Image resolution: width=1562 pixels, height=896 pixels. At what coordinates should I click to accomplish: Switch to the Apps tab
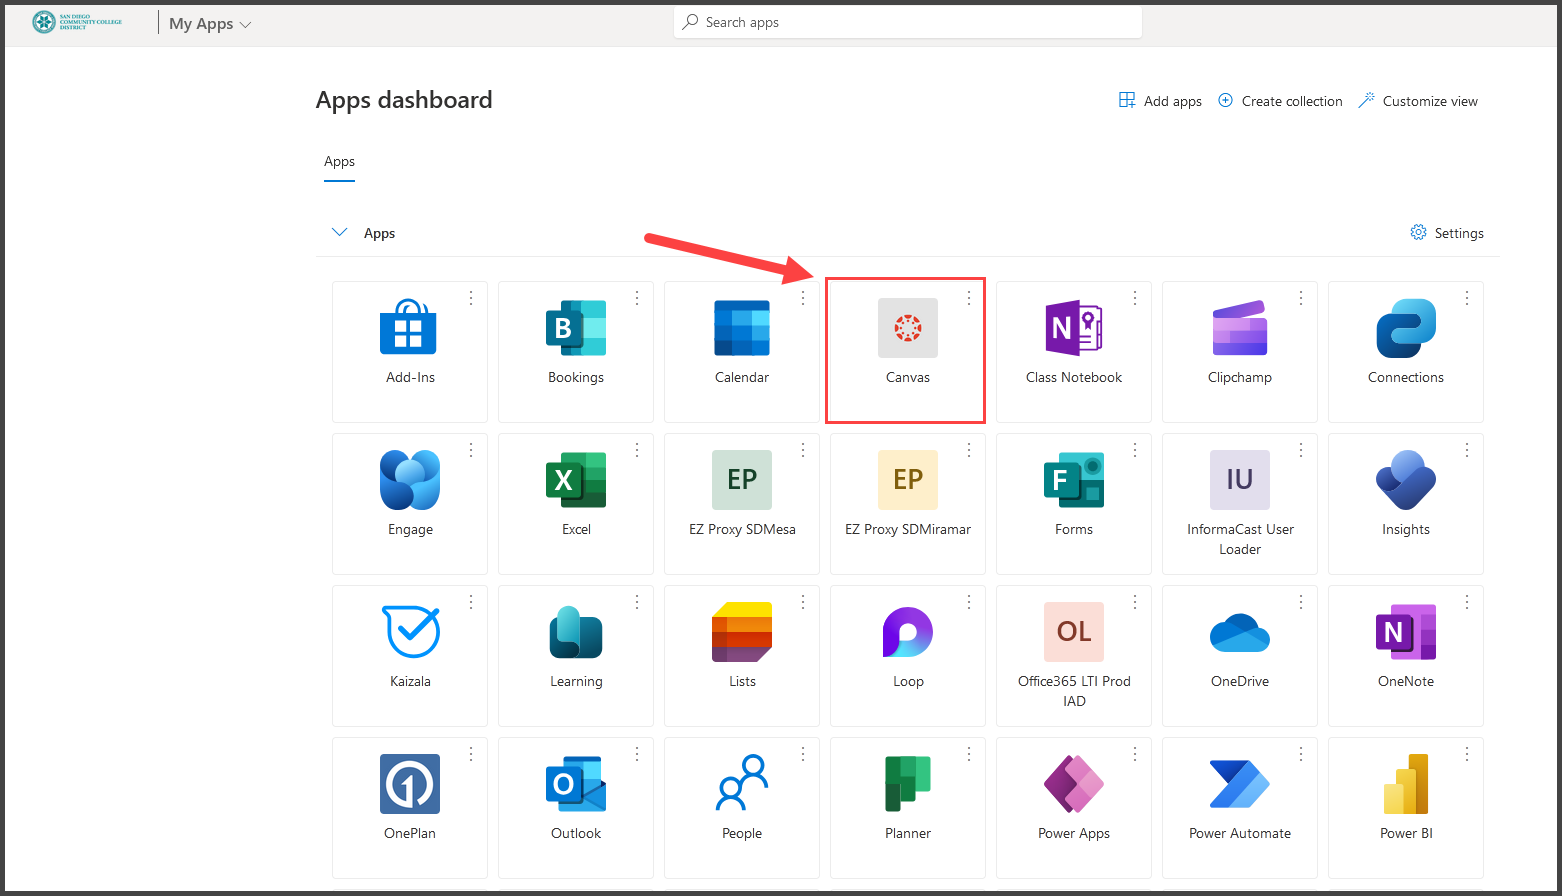tap(339, 161)
